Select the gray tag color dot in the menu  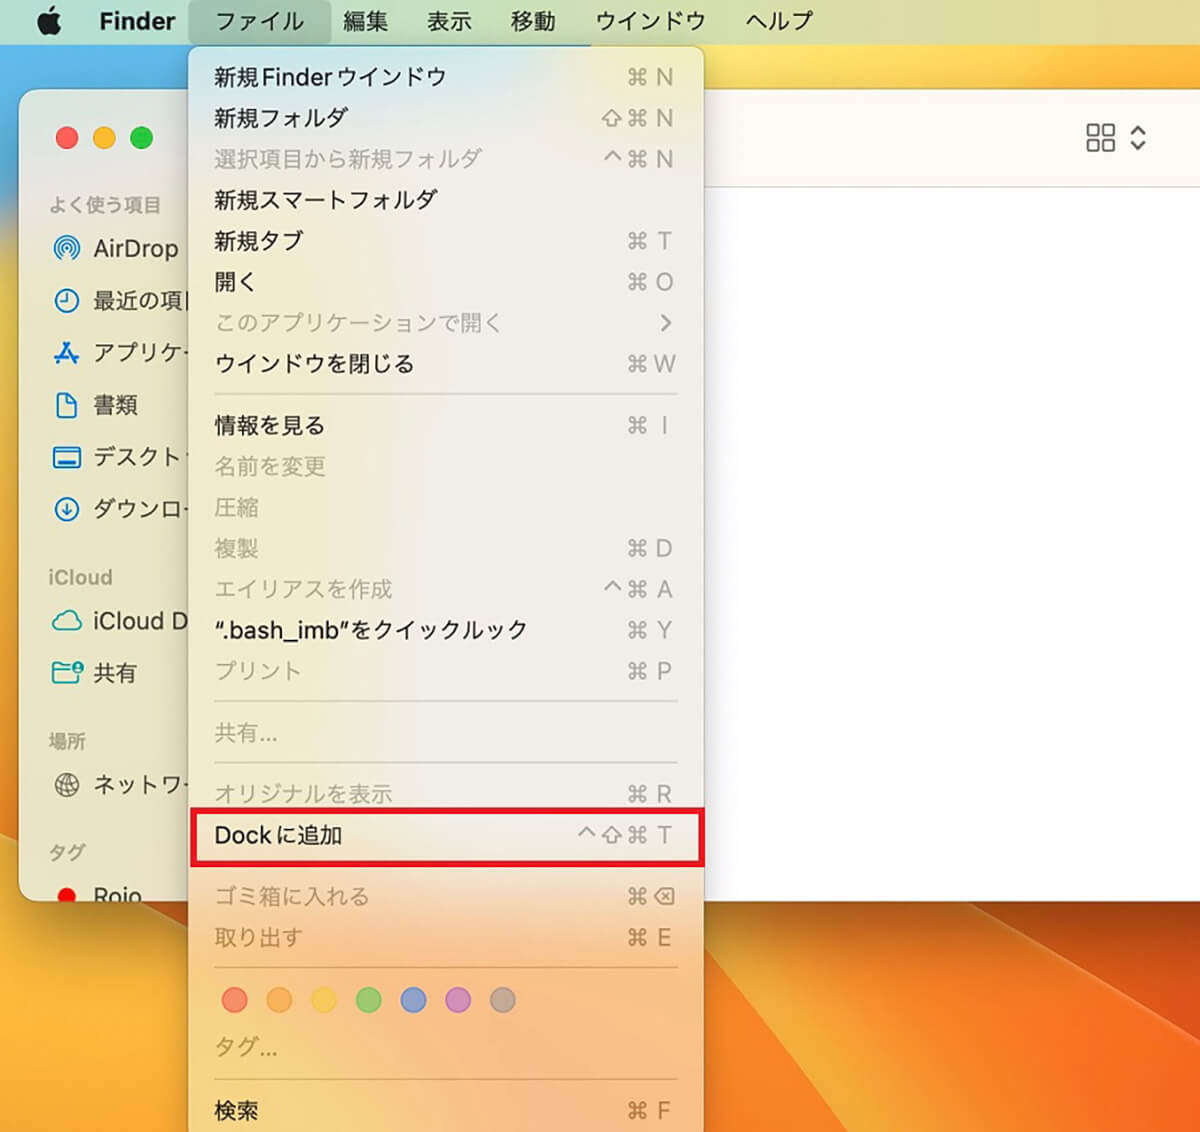pyautogui.click(x=503, y=1000)
